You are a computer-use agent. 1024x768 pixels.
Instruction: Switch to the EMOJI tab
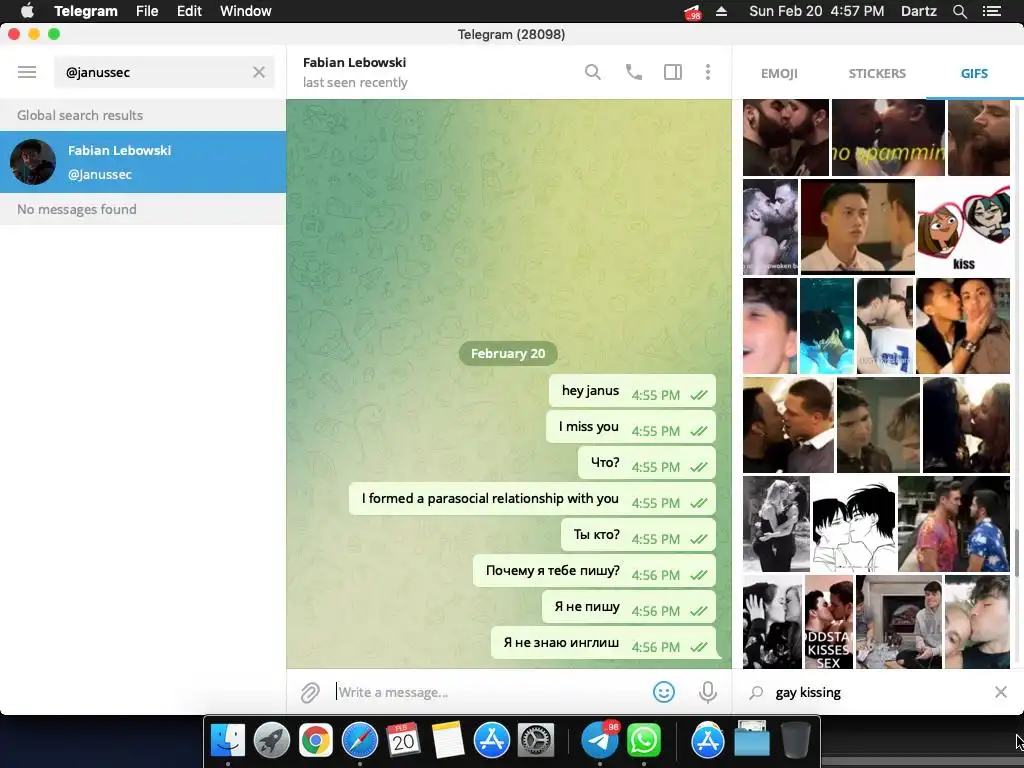click(x=779, y=73)
